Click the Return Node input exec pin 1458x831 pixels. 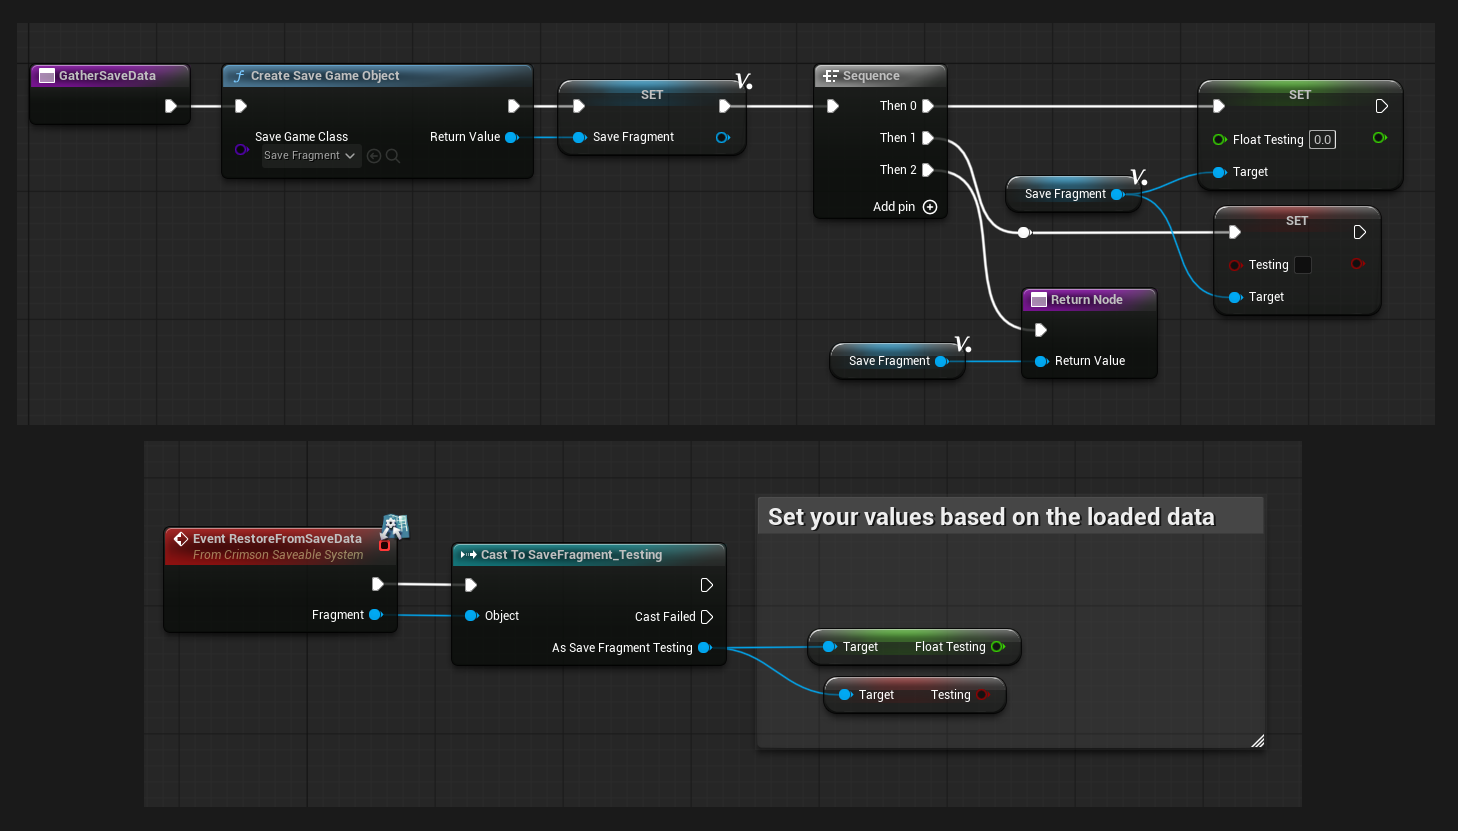[1040, 330]
